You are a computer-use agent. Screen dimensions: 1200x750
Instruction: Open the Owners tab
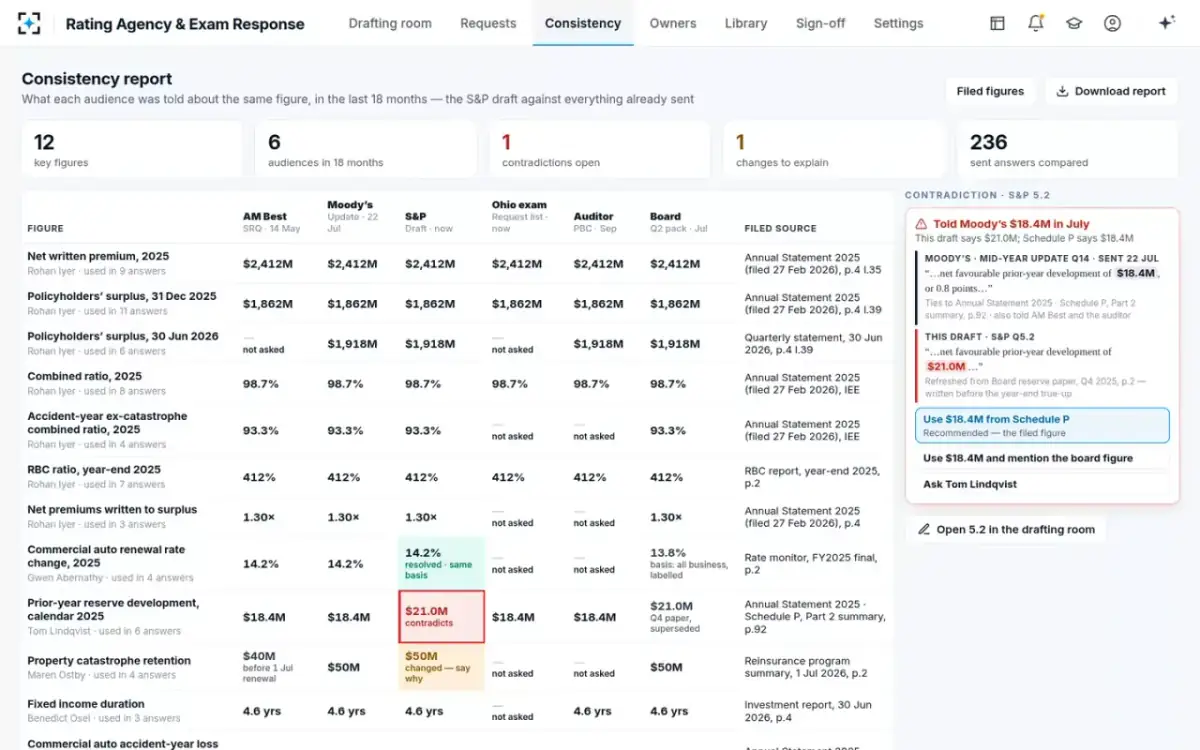tap(673, 23)
